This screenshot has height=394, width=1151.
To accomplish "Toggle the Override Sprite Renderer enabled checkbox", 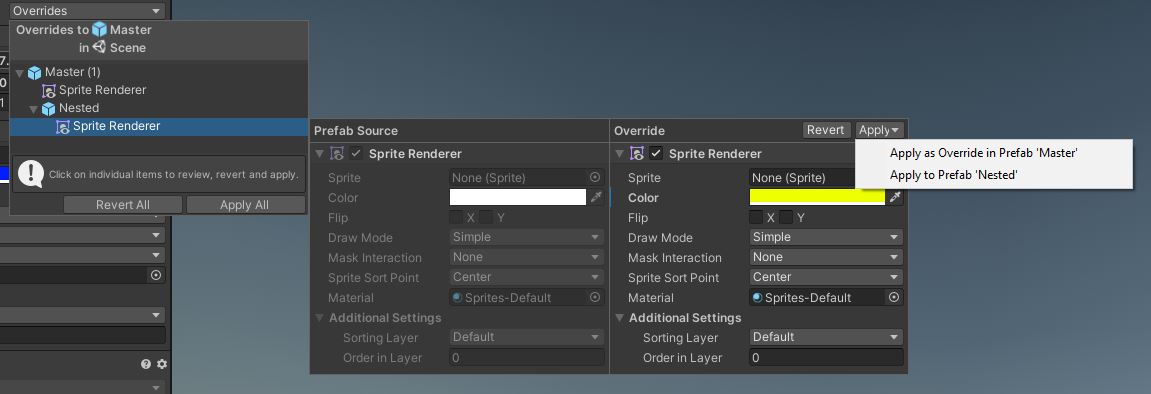I will point(656,153).
